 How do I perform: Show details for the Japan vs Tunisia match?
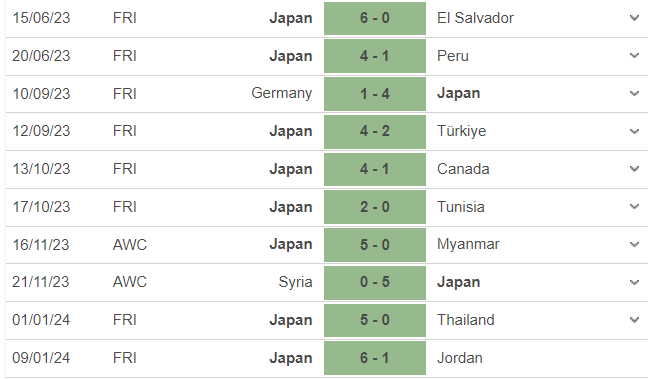coord(634,206)
